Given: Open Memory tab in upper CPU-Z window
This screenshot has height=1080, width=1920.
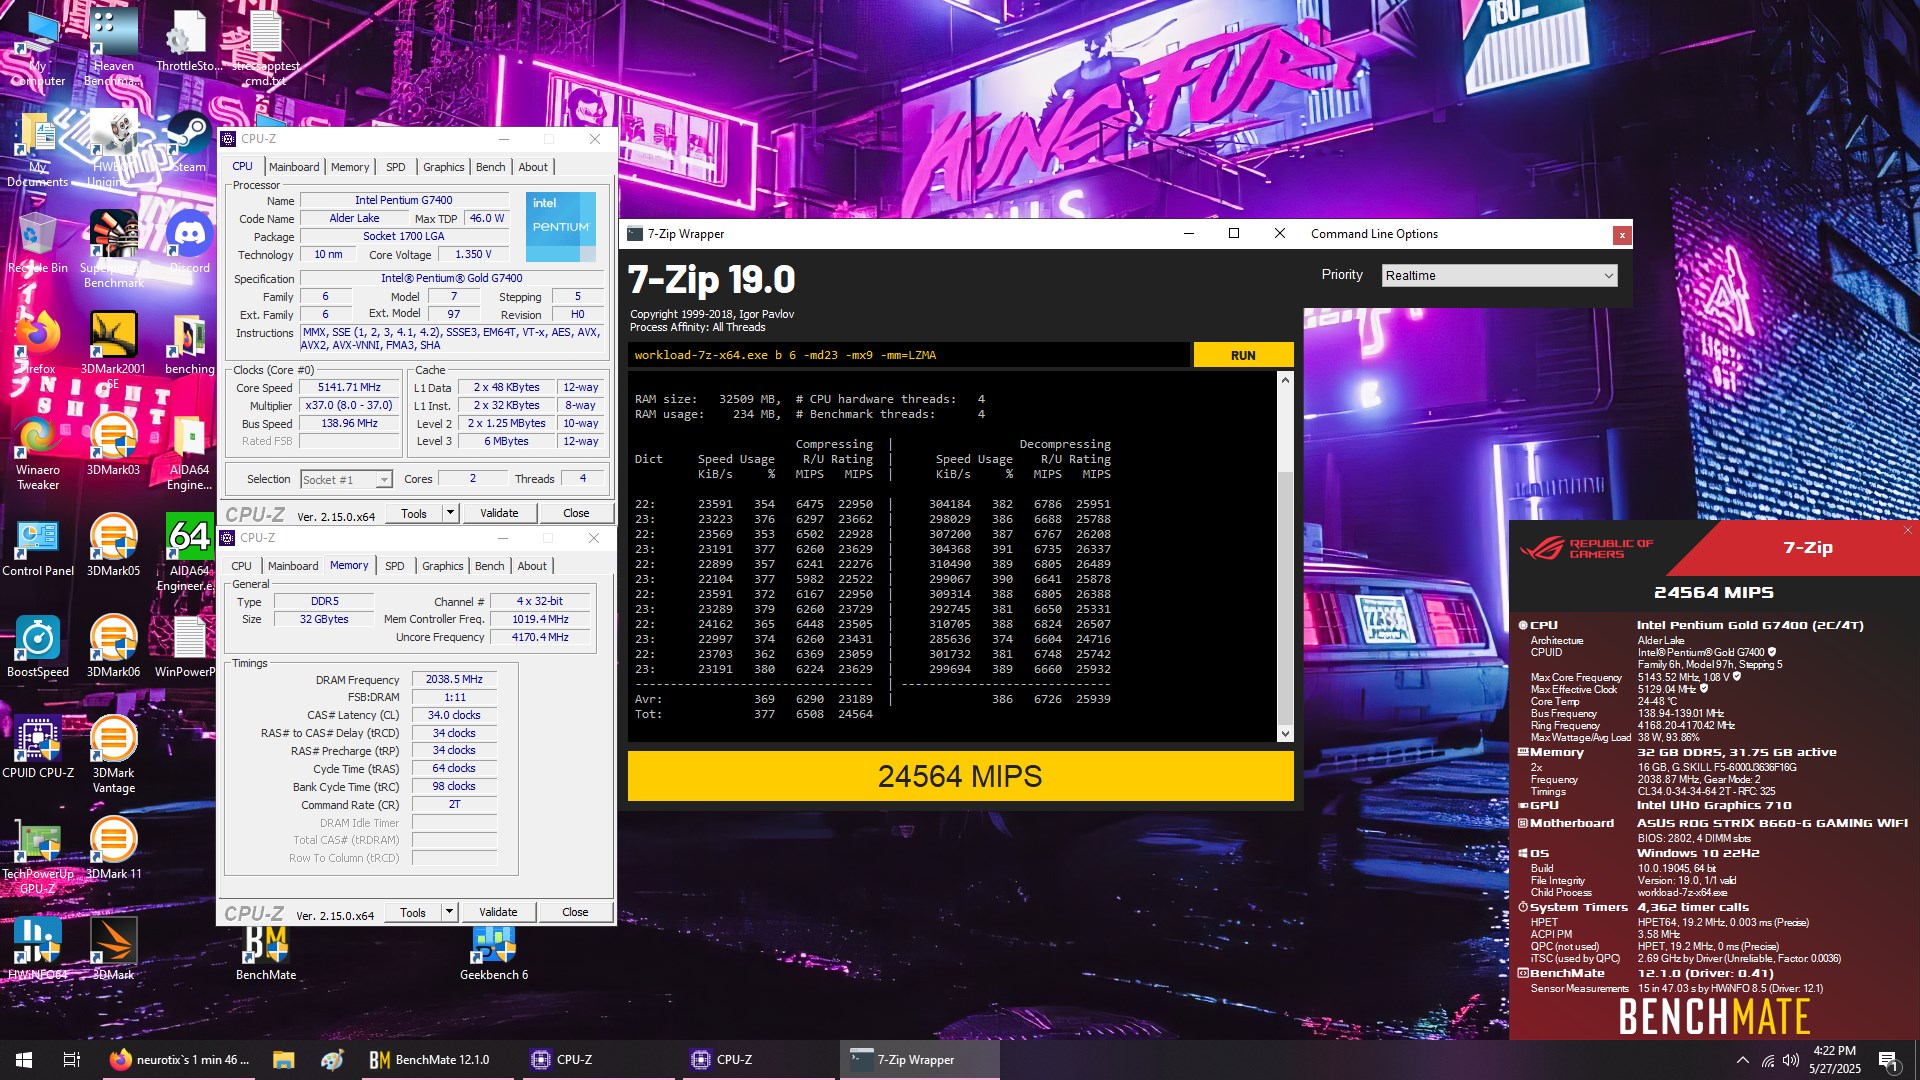Looking at the screenshot, I should (350, 167).
